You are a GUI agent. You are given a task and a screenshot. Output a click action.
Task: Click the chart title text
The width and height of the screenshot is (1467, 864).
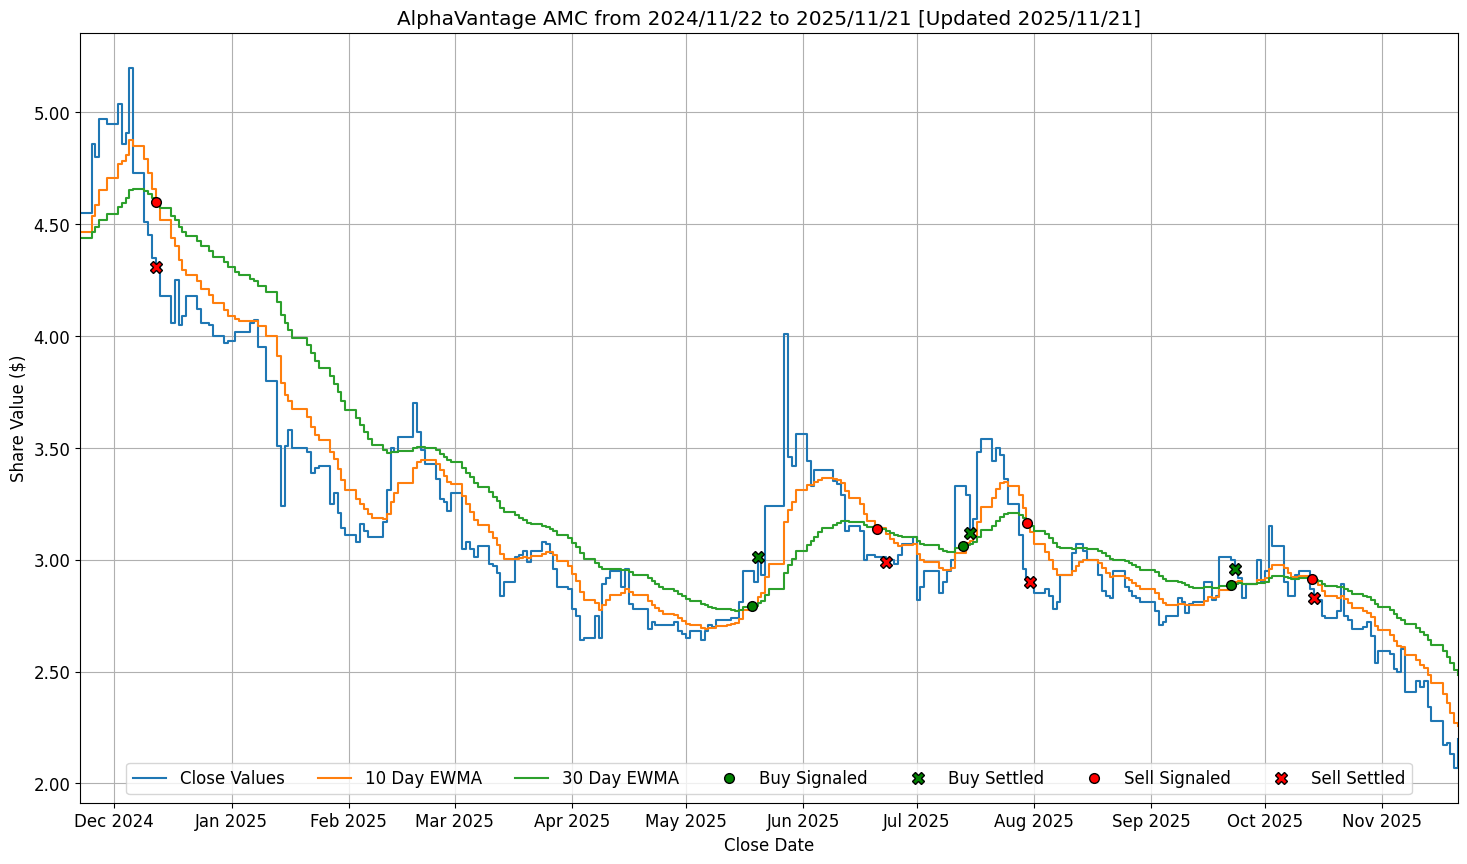pyautogui.click(x=768, y=18)
